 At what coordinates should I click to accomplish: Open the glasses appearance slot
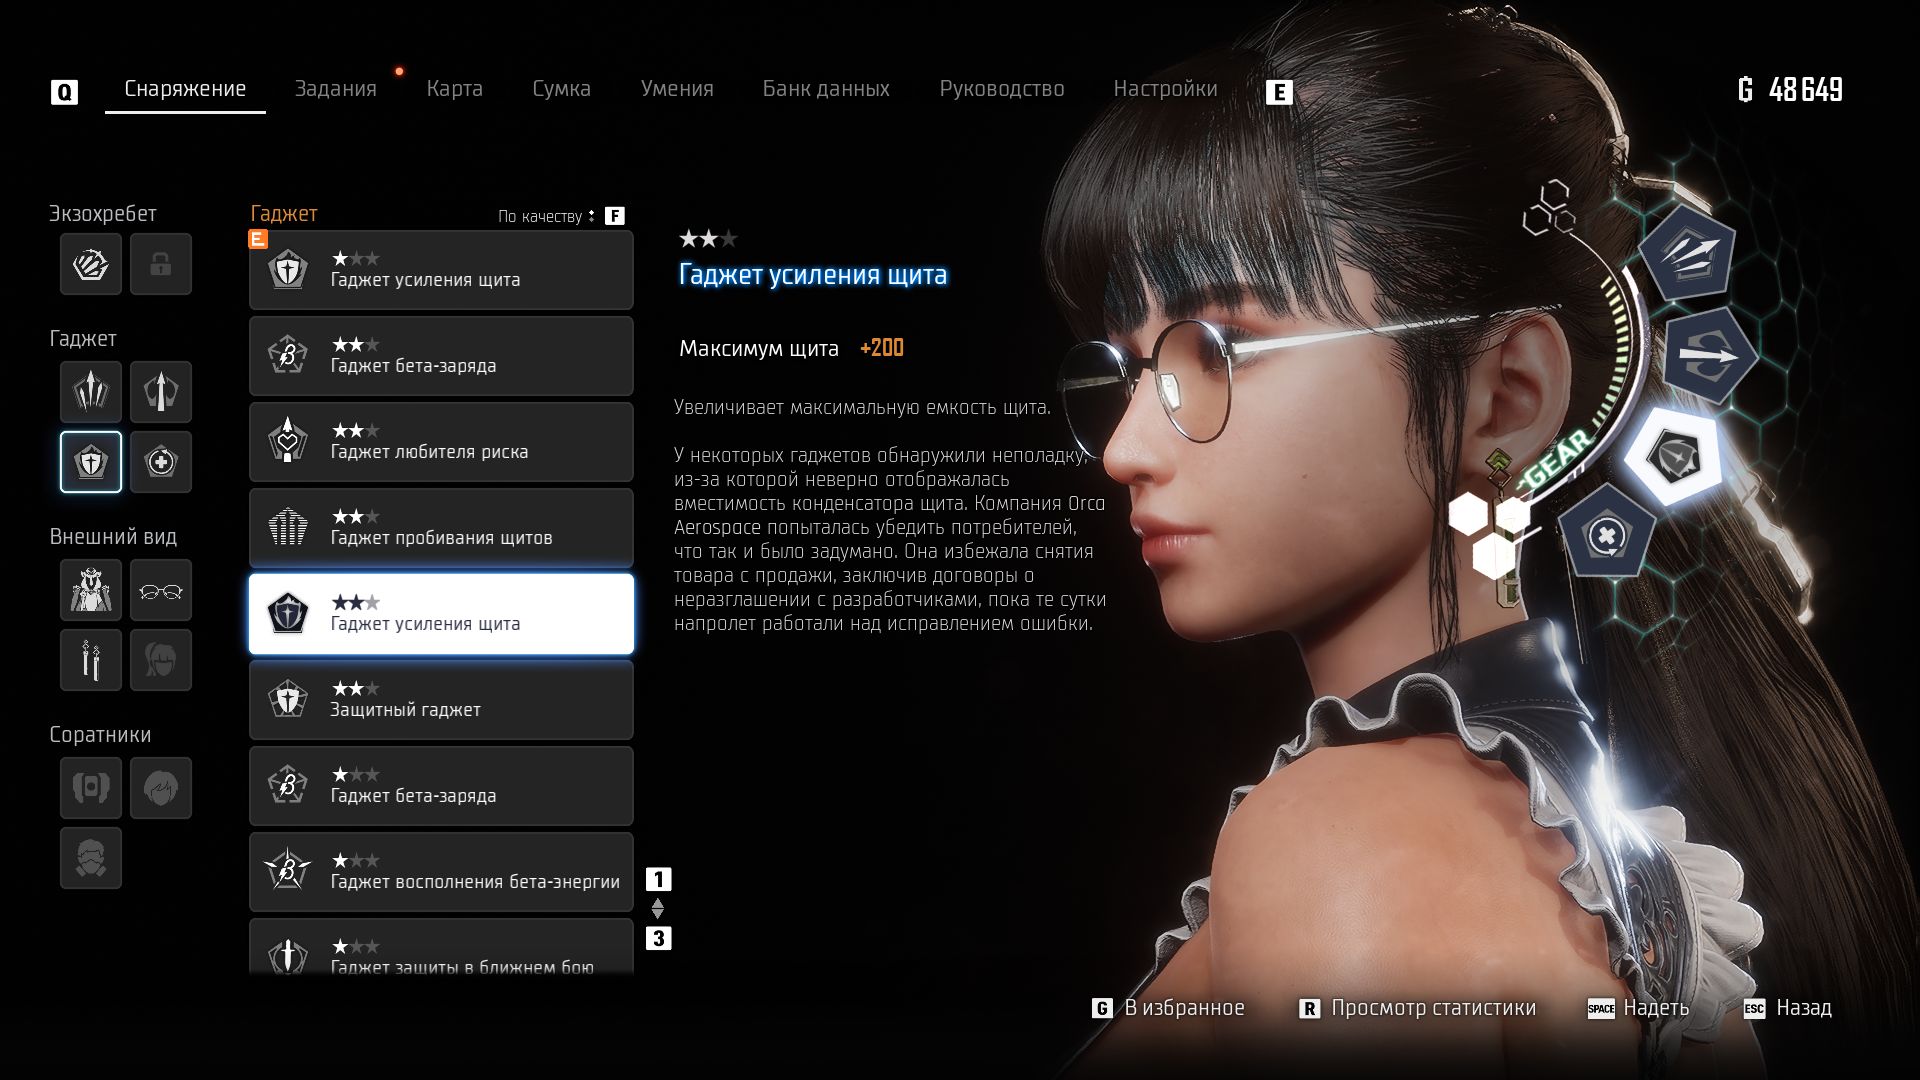pos(160,590)
